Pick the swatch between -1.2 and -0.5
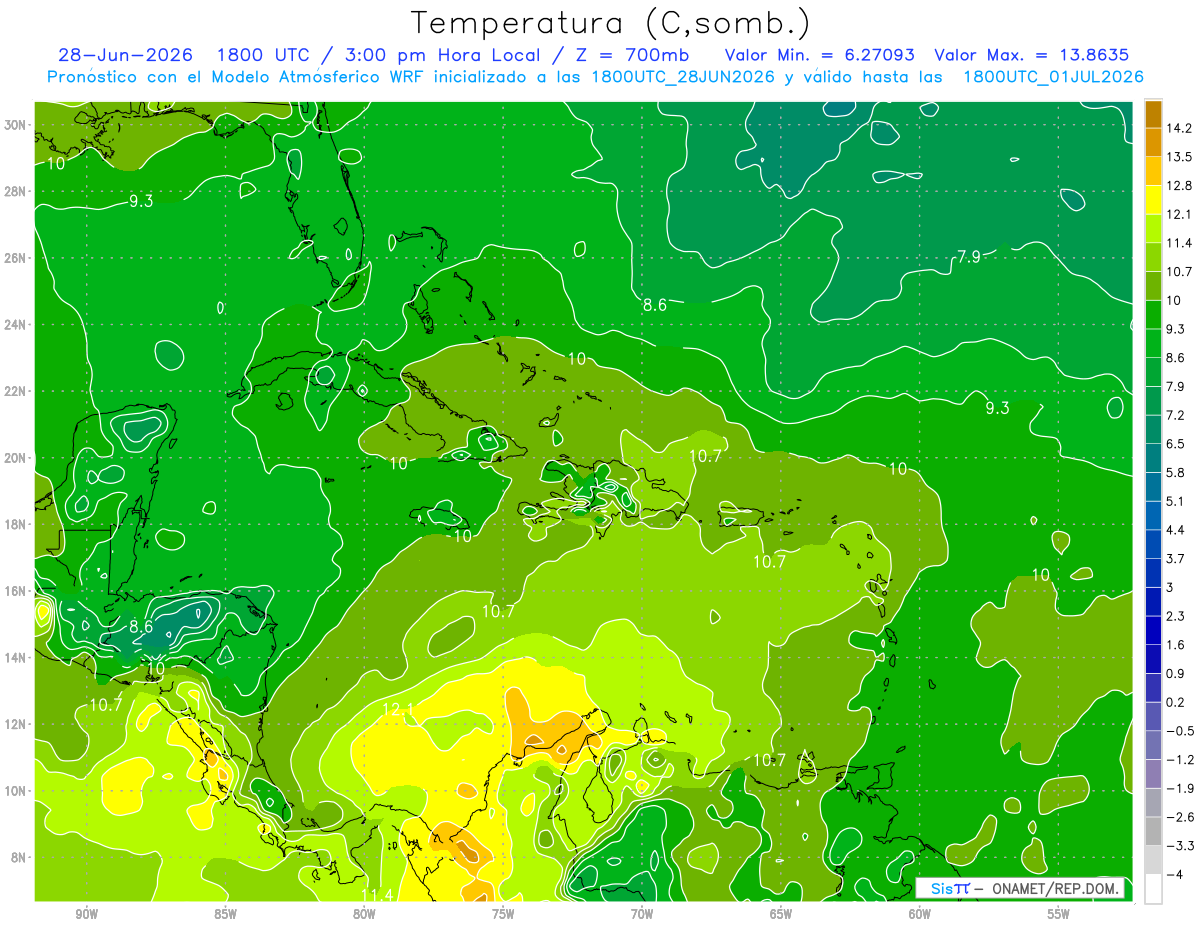 point(1153,745)
